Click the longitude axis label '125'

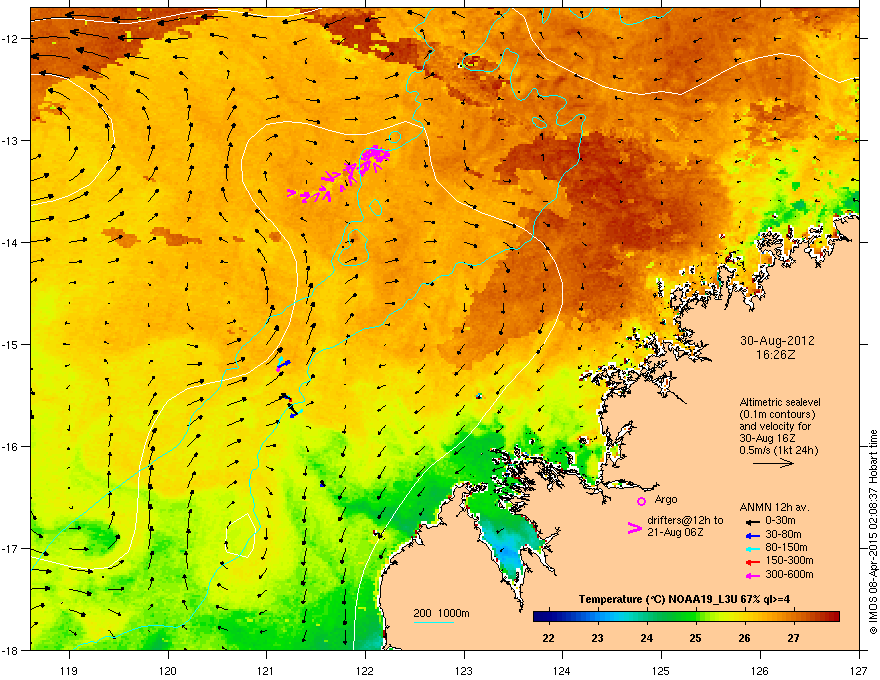pyautogui.click(x=661, y=670)
